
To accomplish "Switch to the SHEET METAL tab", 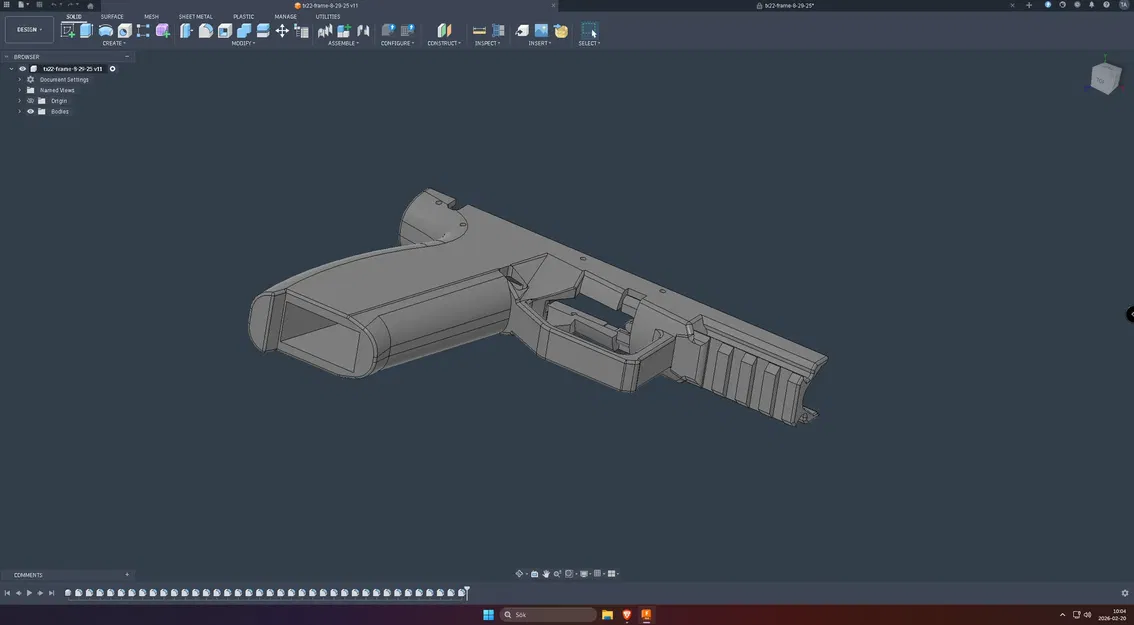I will (x=196, y=17).
